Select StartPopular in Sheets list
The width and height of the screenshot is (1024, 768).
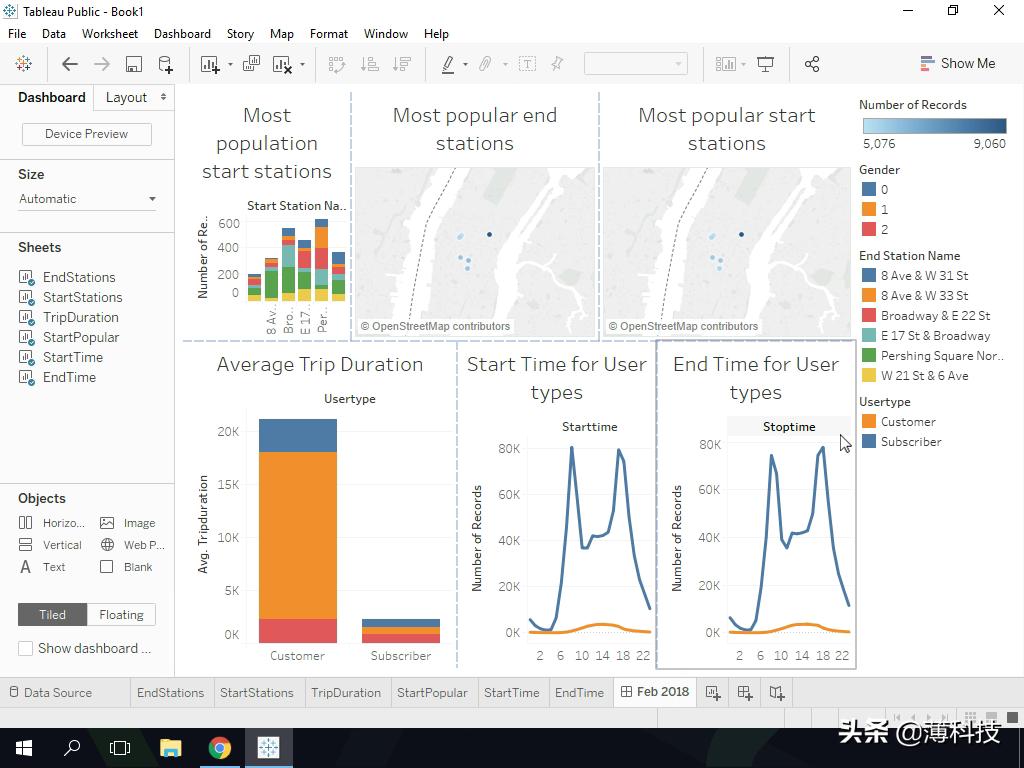(81, 337)
